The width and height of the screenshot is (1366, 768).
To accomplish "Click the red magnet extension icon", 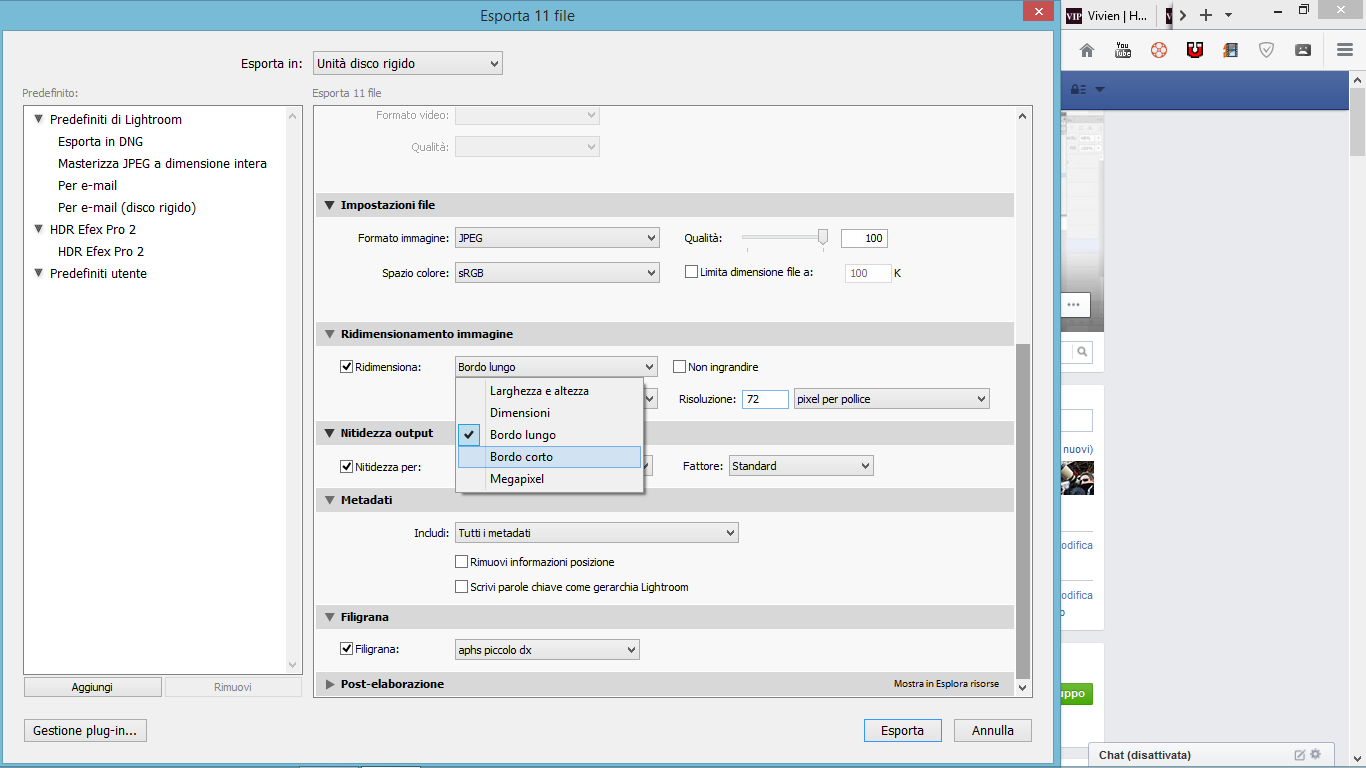I will (1195, 50).
